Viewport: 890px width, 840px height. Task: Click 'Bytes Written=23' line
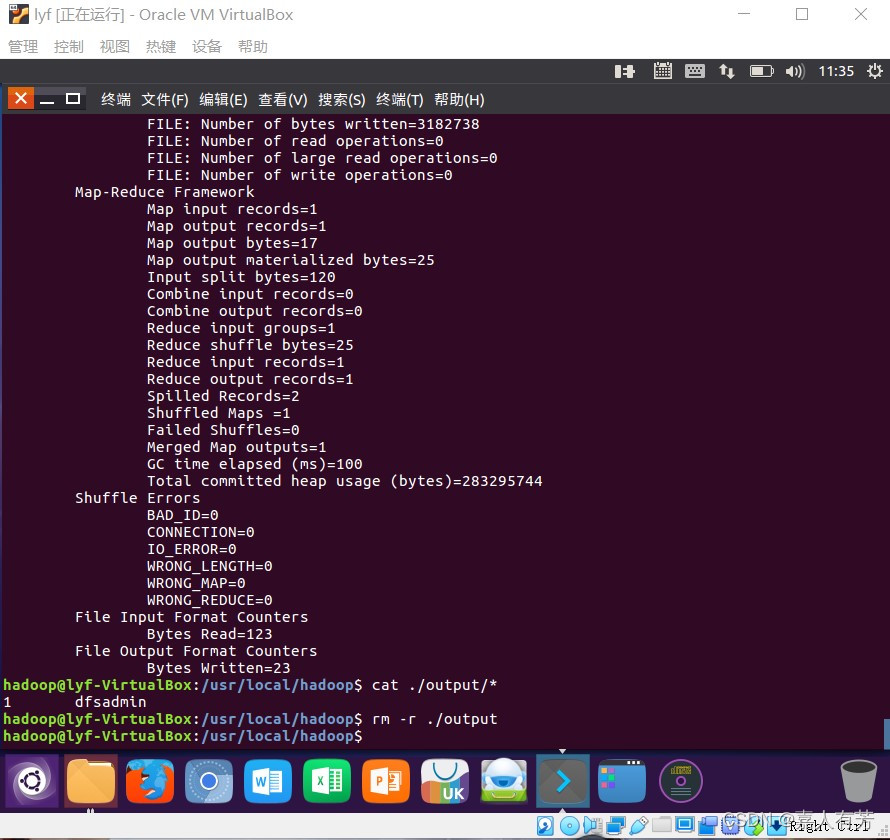click(218, 668)
